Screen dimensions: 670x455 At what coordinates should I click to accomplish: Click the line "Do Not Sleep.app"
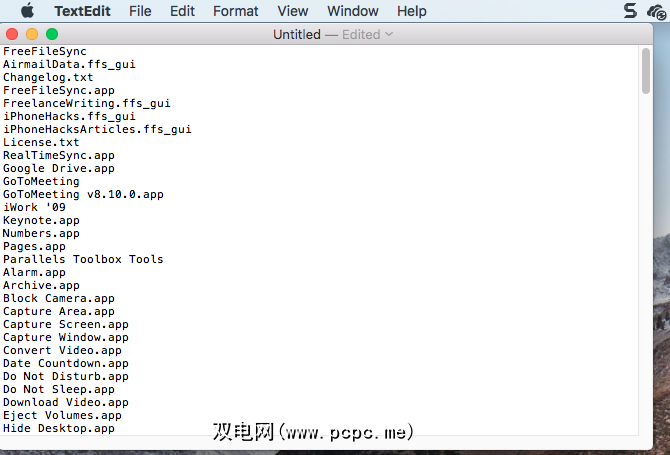[59, 390]
